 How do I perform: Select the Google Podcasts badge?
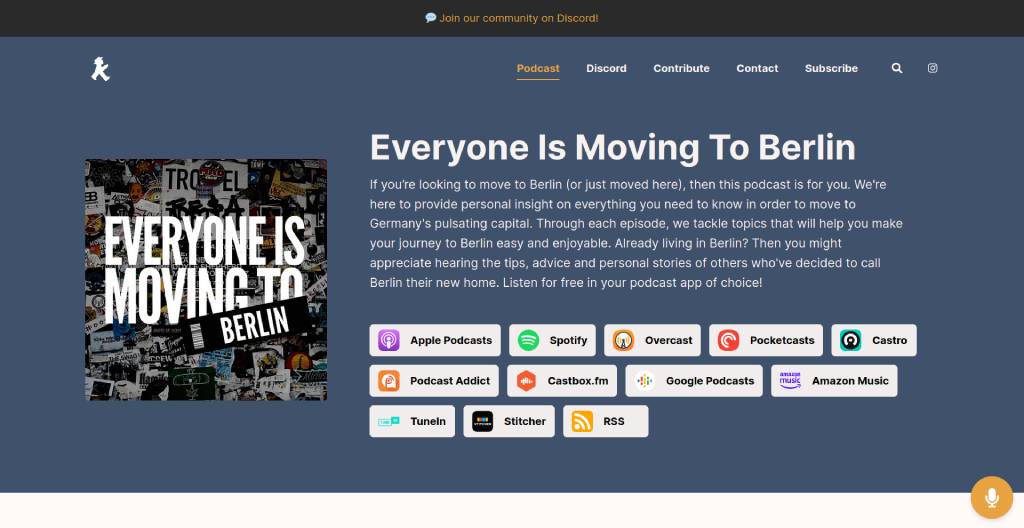tap(694, 381)
